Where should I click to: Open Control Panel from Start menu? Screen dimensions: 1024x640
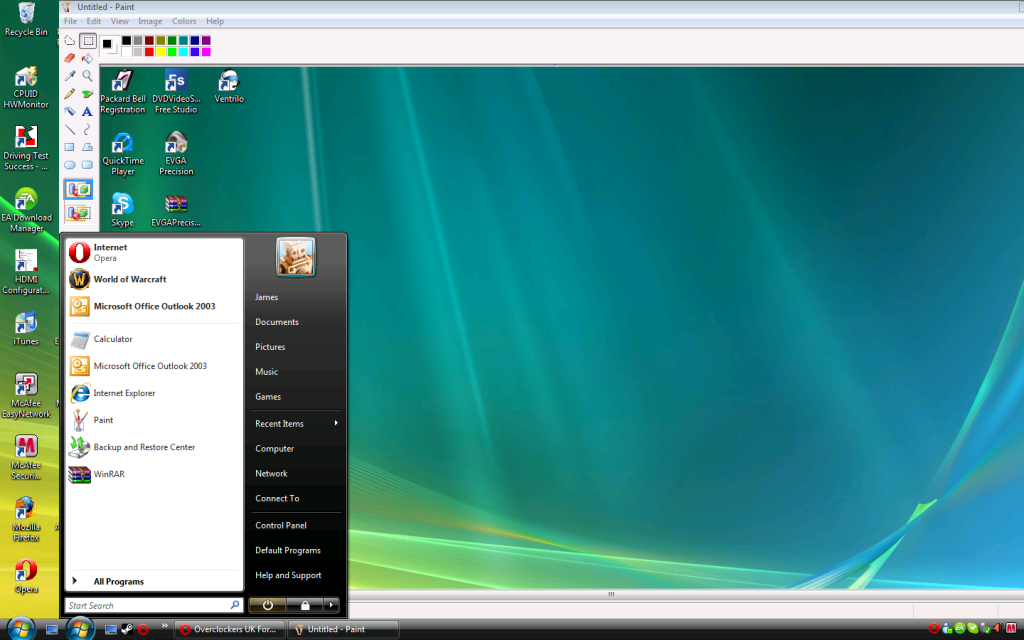coord(281,525)
